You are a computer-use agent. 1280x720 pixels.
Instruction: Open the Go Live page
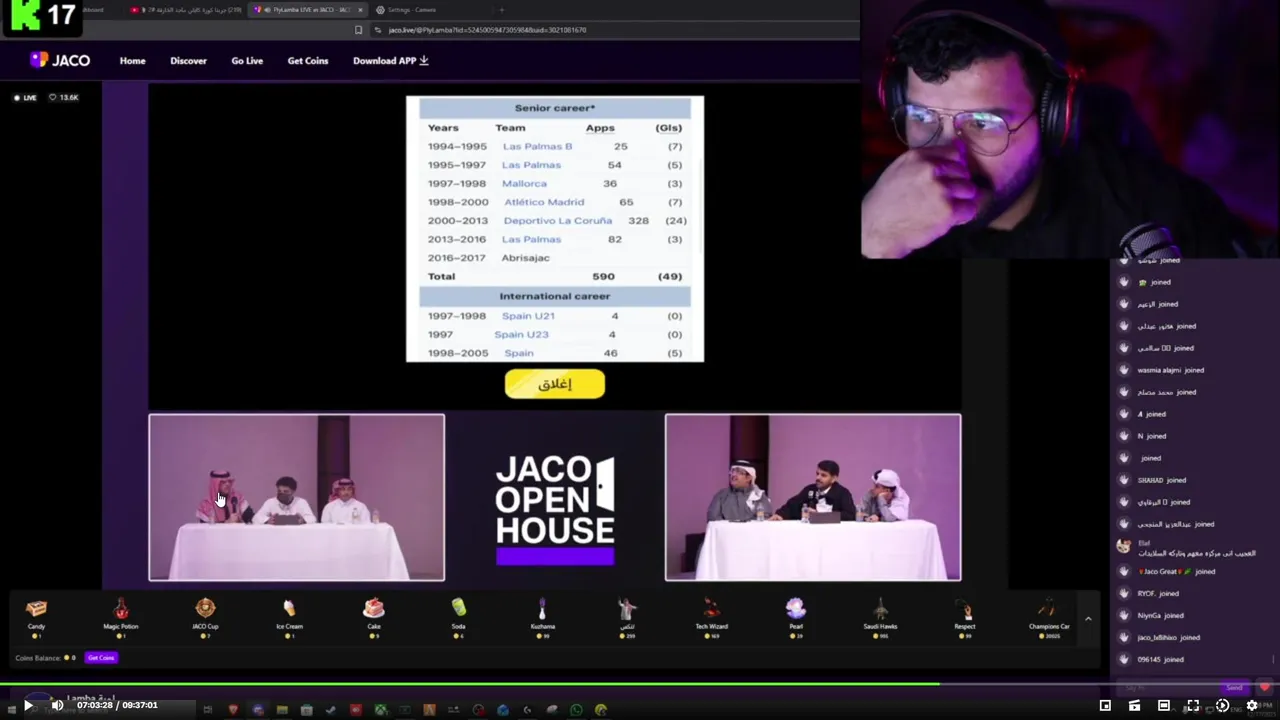247,61
